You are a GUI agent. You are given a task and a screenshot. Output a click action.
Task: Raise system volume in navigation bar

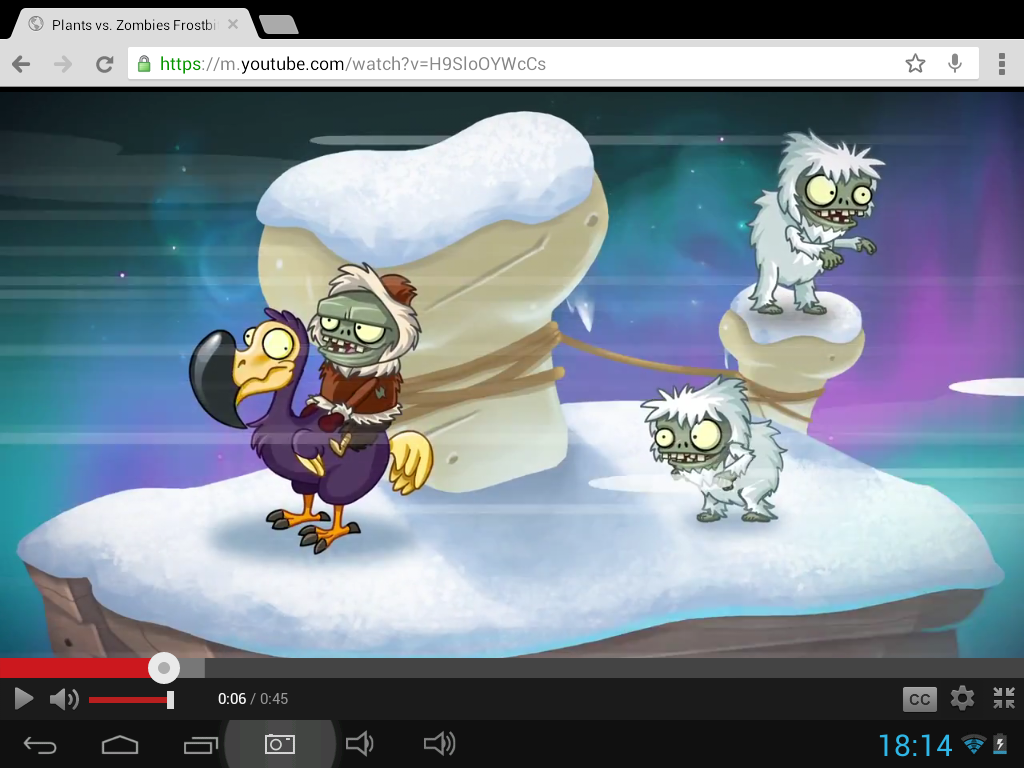[x=439, y=743]
